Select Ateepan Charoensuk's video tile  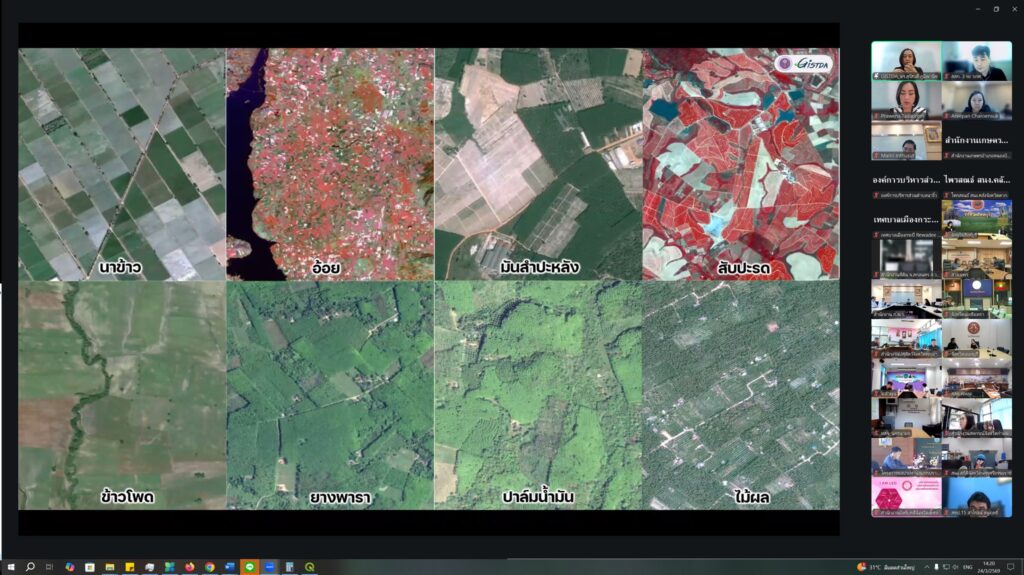tap(977, 100)
